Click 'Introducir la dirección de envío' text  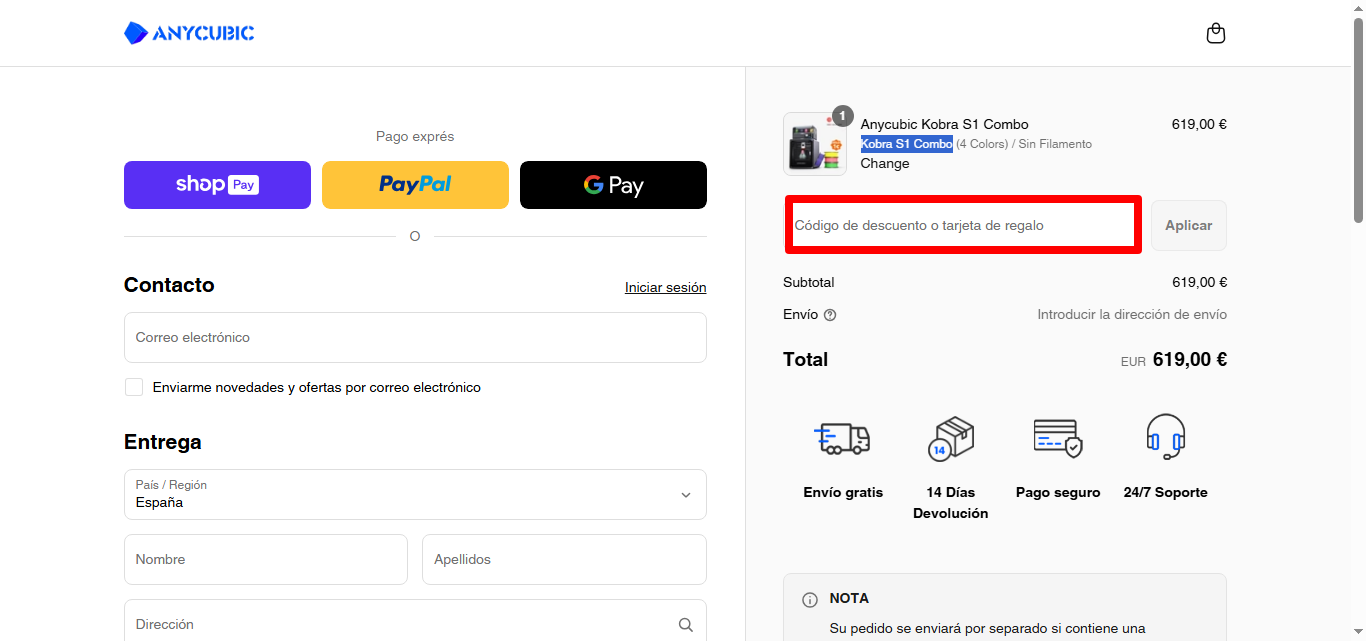[x=1132, y=314]
